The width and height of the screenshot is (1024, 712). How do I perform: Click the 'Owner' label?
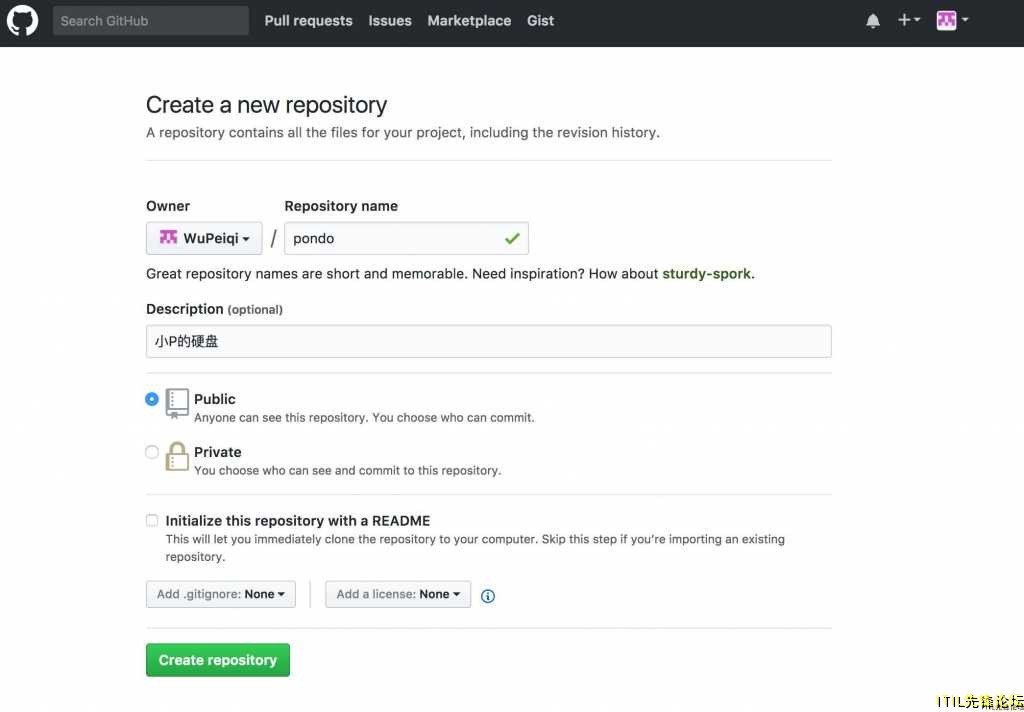[x=168, y=206]
